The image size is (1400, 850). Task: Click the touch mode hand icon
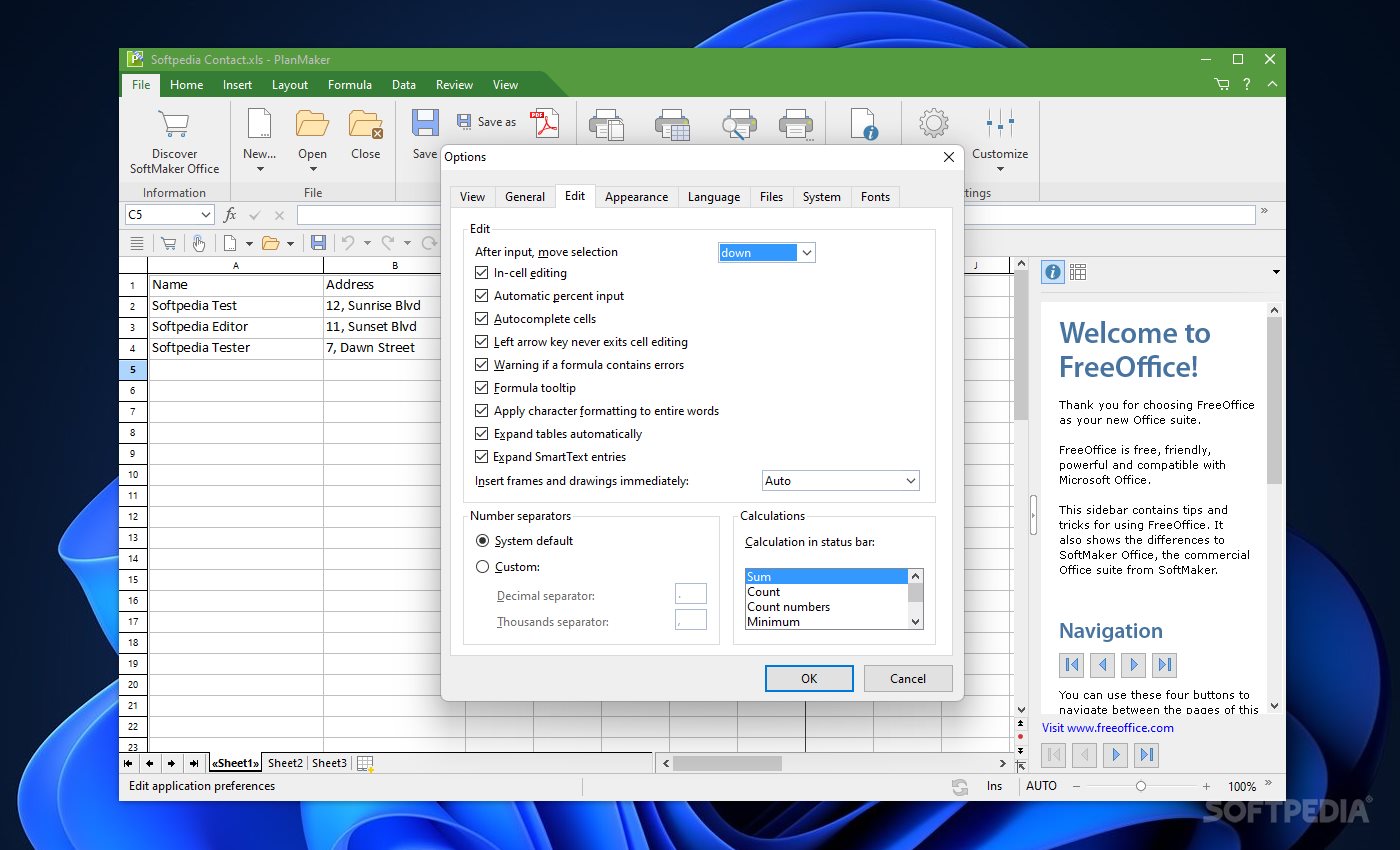point(199,243)
